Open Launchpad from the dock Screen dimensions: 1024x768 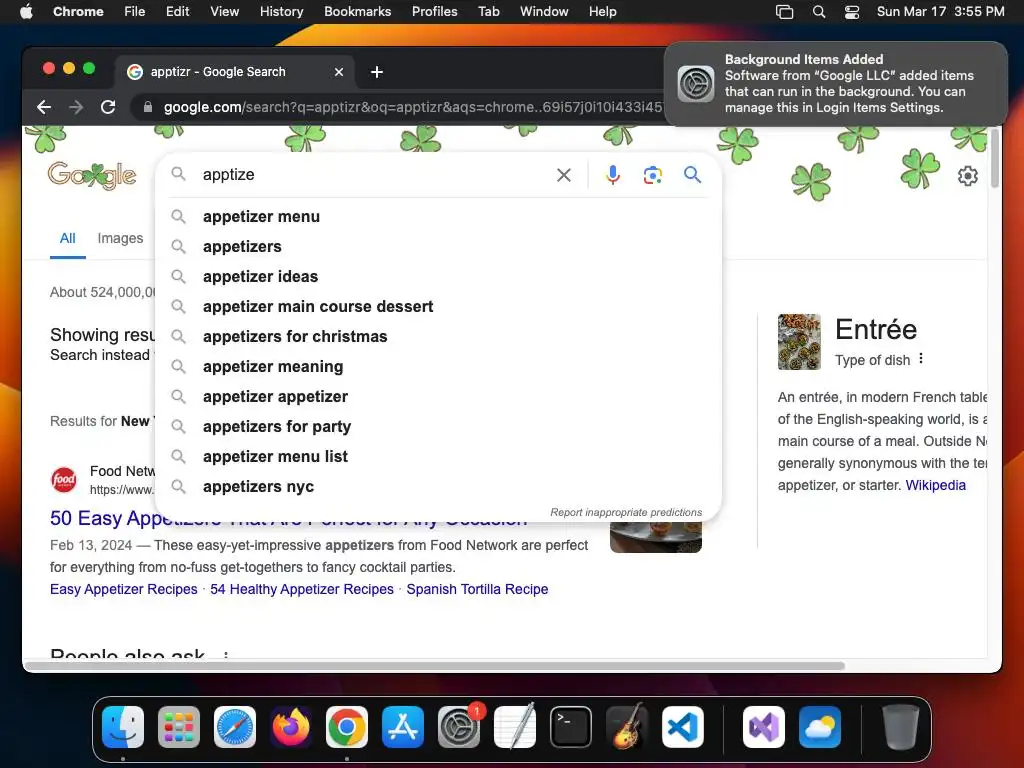click(x=179, y=727)
